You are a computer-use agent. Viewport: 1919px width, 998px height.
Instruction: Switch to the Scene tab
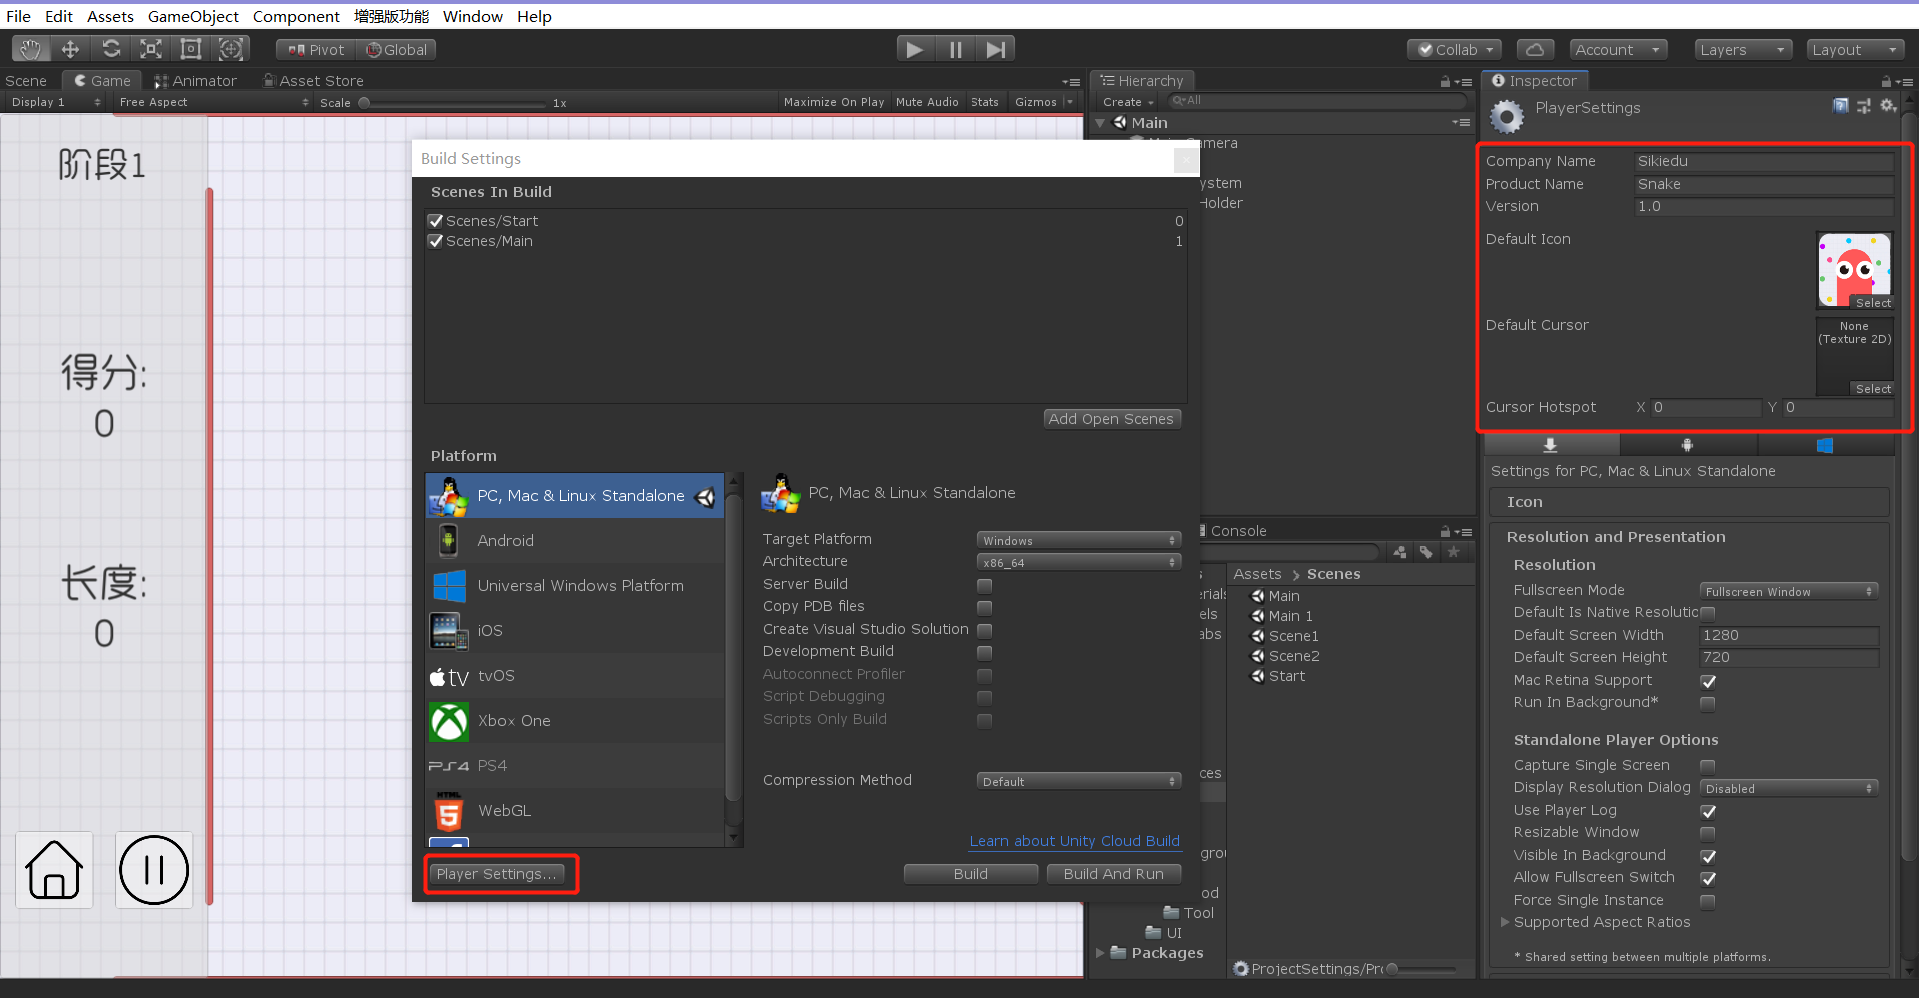tap(26, 81)
